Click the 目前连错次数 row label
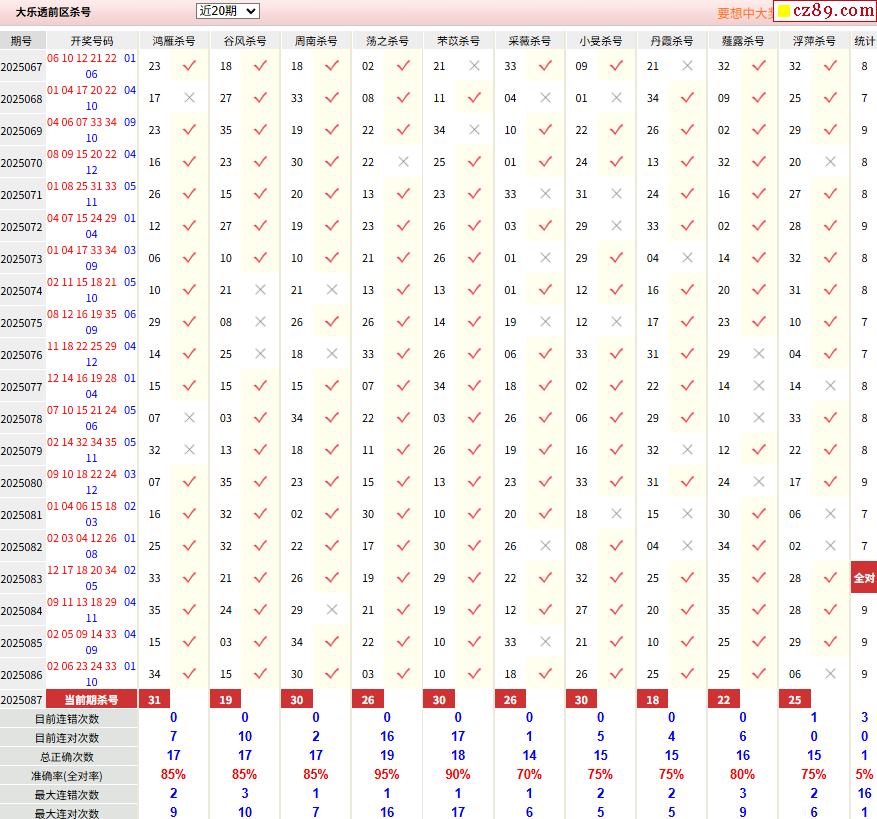Screen dimensions: 877x819 pos(67,719)
